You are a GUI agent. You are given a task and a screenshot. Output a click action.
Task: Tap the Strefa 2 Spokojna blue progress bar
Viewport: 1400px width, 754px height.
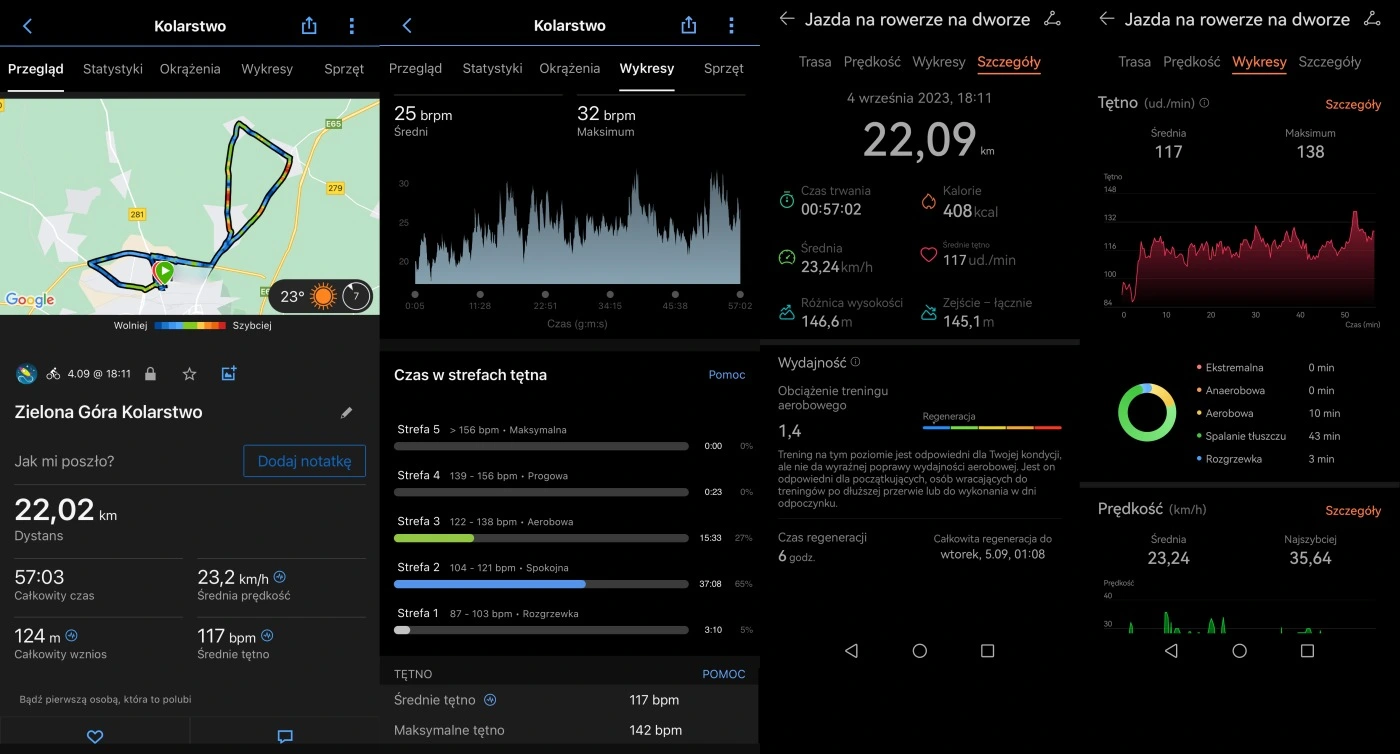(x=490, y=584)
